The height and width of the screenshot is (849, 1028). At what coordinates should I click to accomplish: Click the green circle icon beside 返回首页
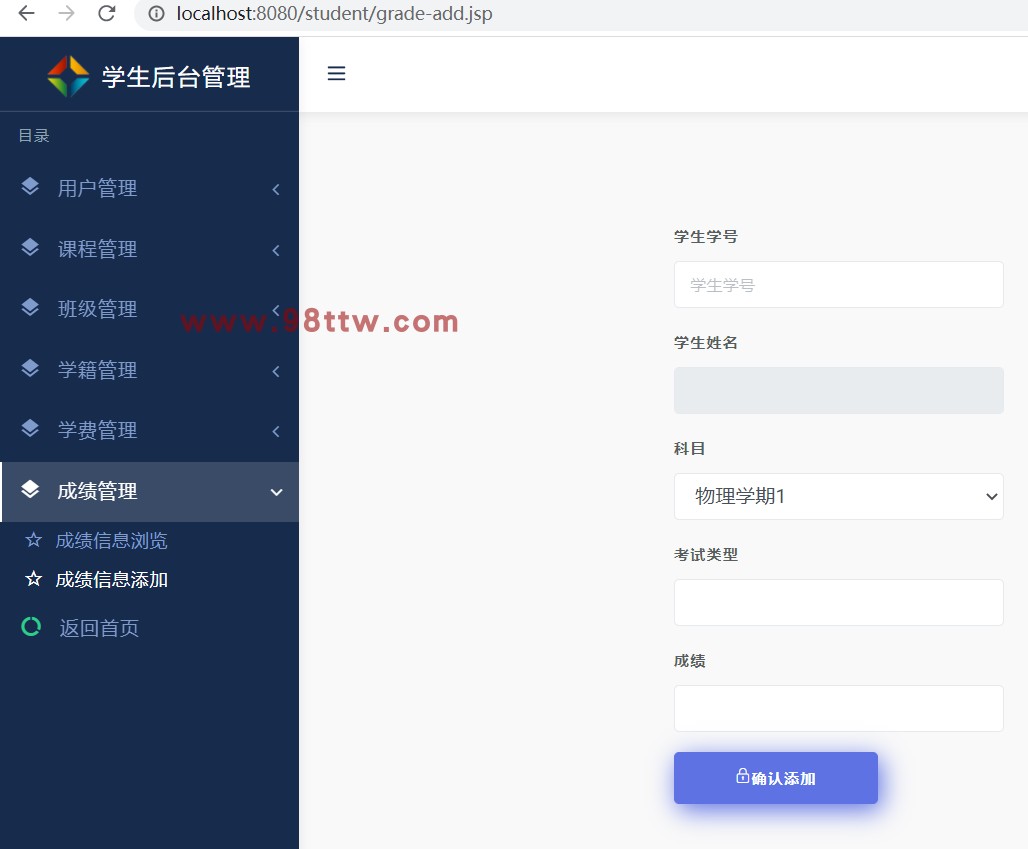click(x=31, y=627)
